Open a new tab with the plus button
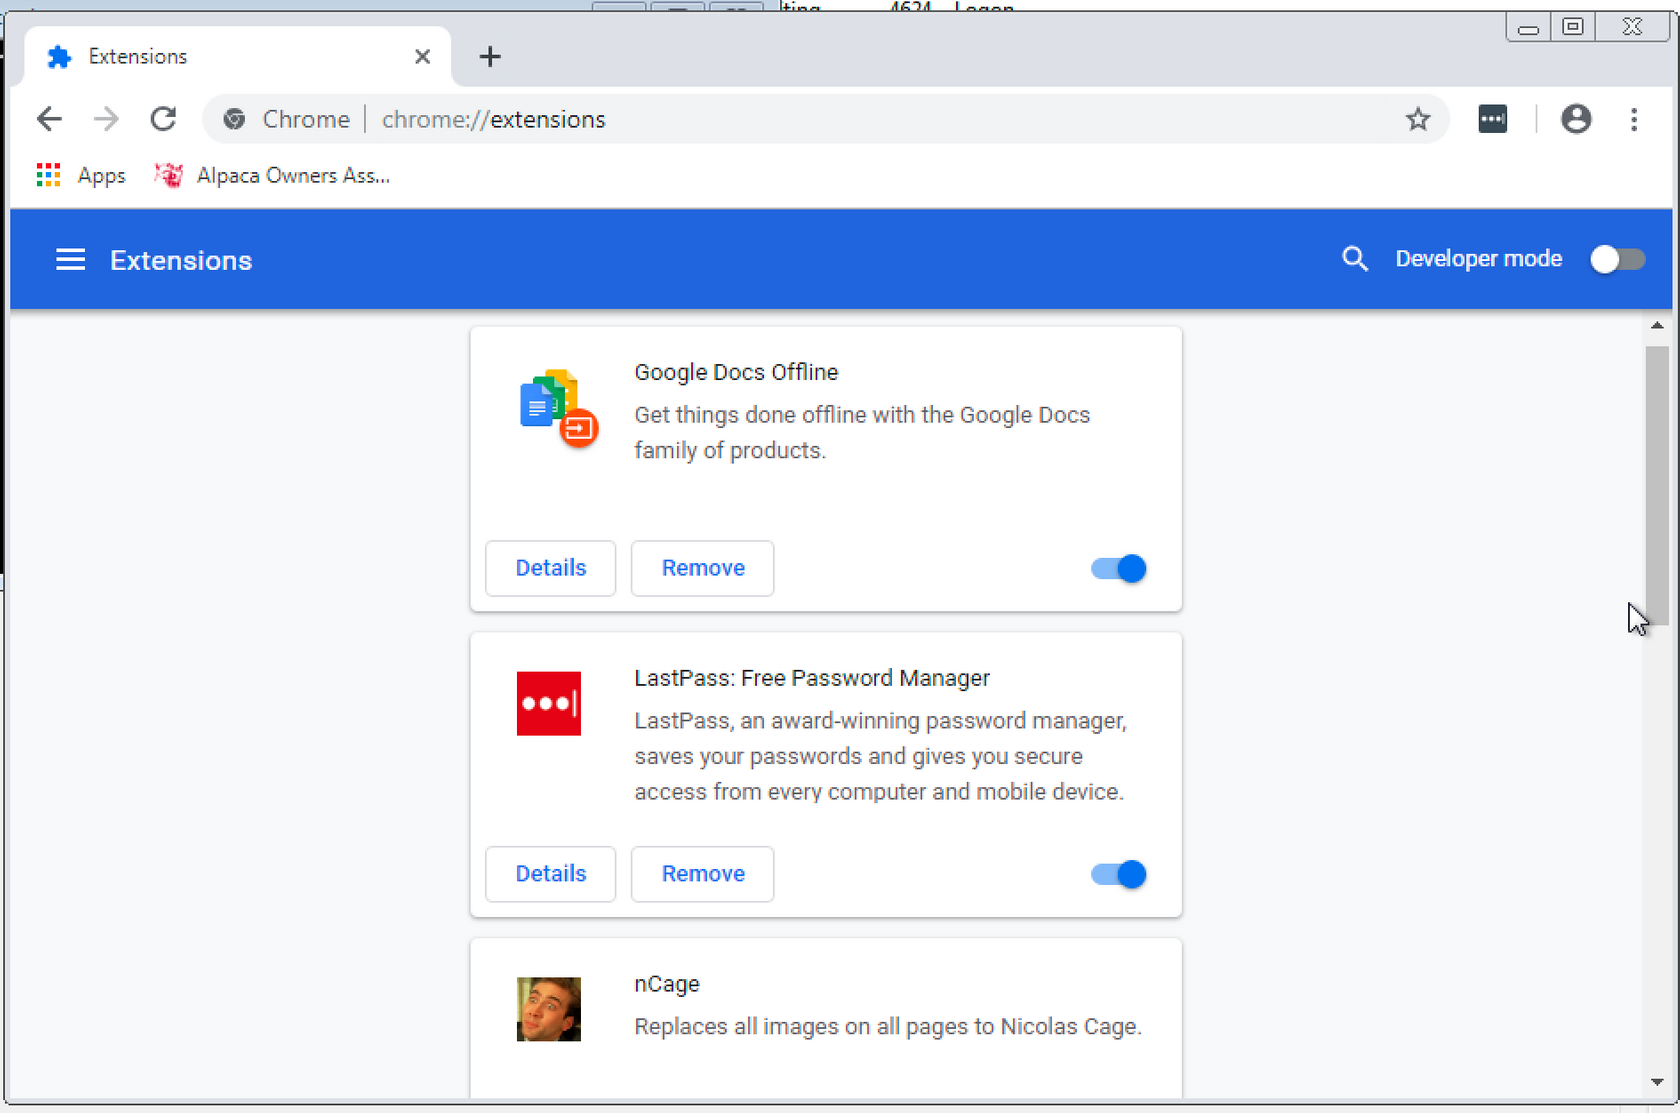This screenshot has width=1680, height=1113. pos(489,57)
